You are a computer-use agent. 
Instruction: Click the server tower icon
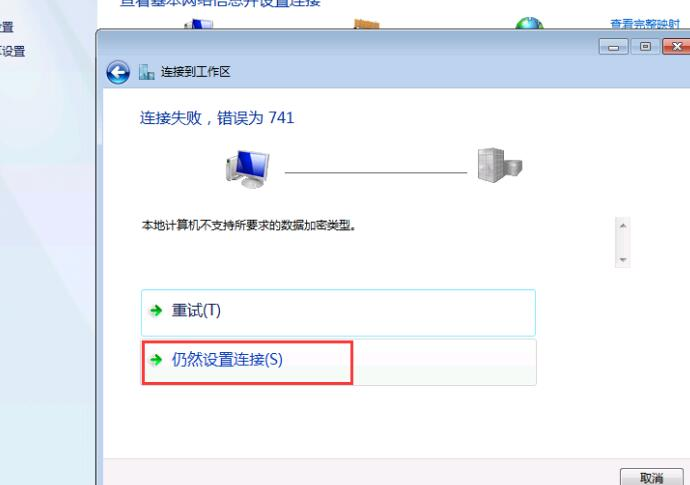coord(500,165)
